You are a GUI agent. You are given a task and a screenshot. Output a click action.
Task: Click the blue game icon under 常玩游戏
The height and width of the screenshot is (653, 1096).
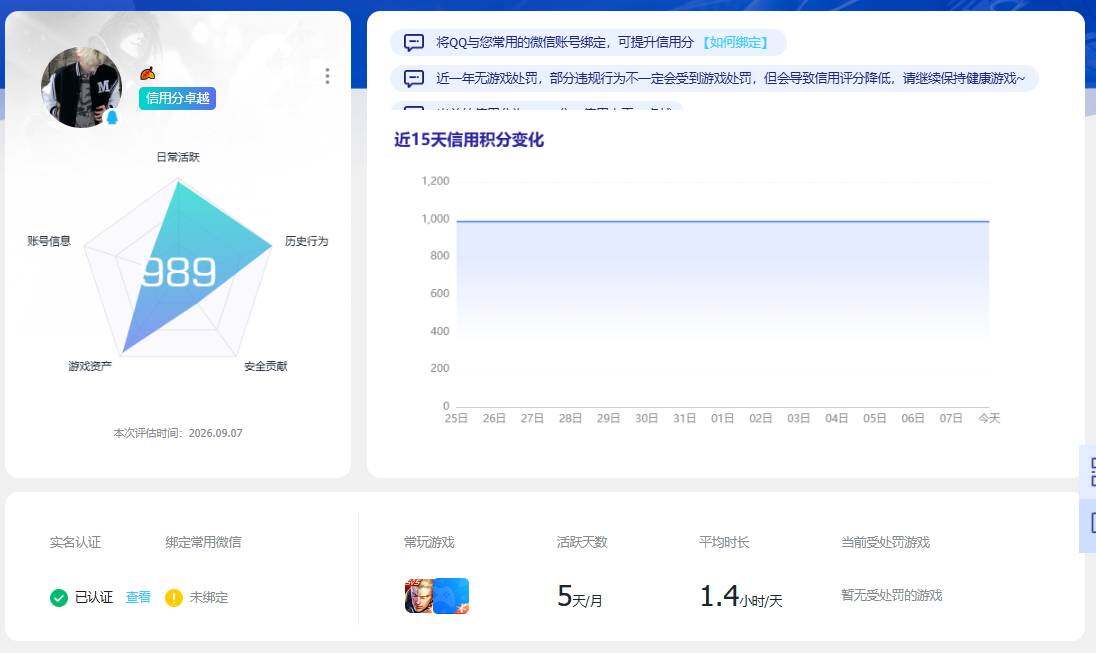pos(452,596)
